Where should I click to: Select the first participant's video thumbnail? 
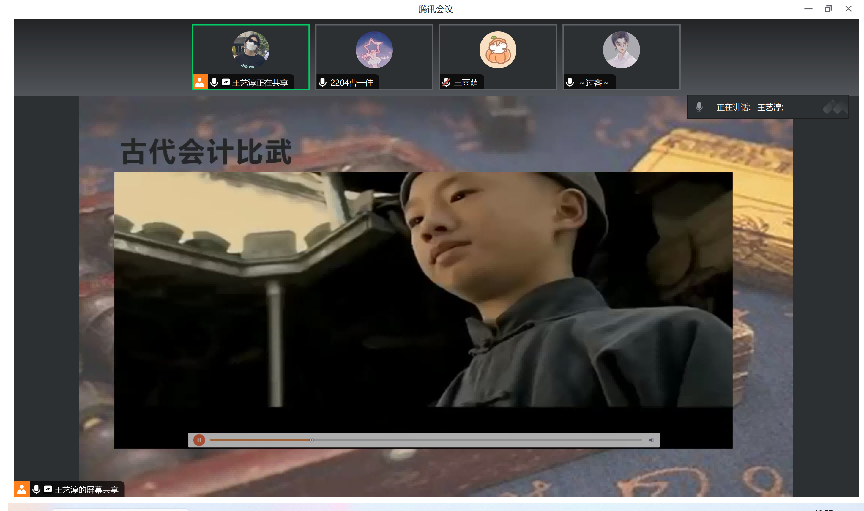coord(250,49)
